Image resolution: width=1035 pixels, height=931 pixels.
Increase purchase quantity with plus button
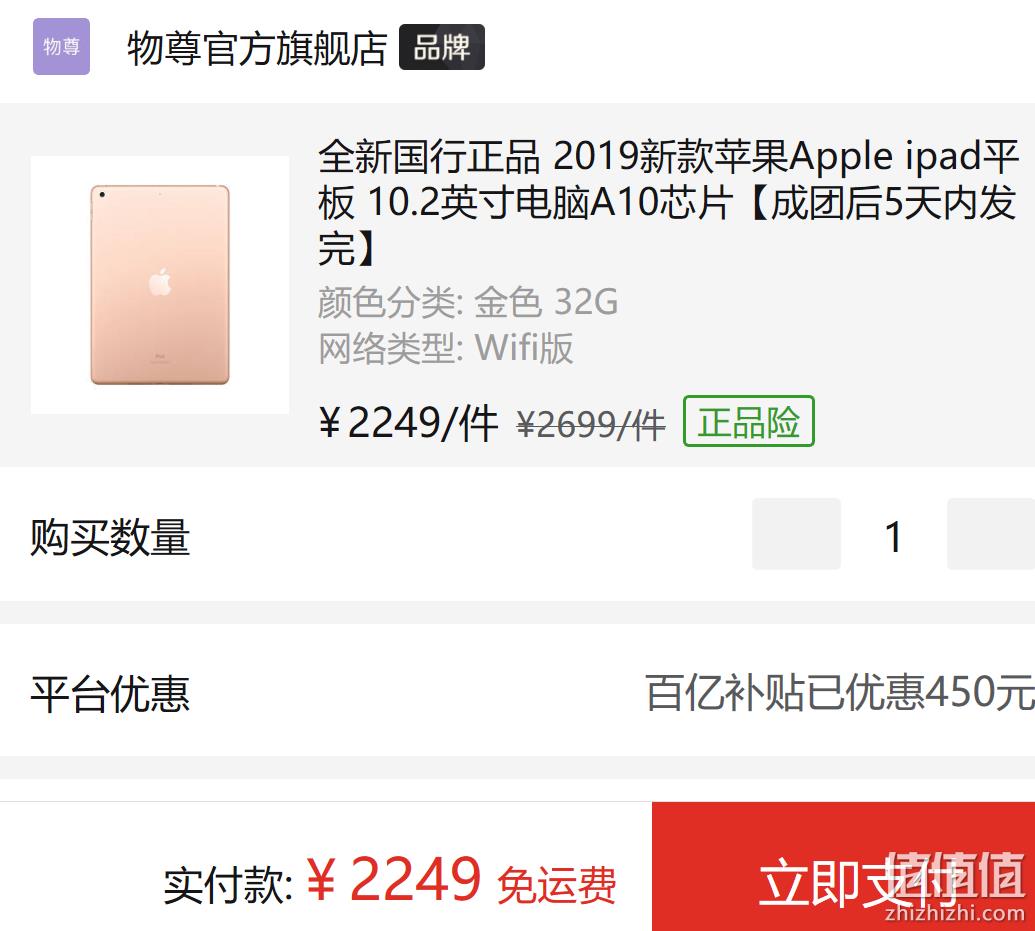[x=991, y=534]
